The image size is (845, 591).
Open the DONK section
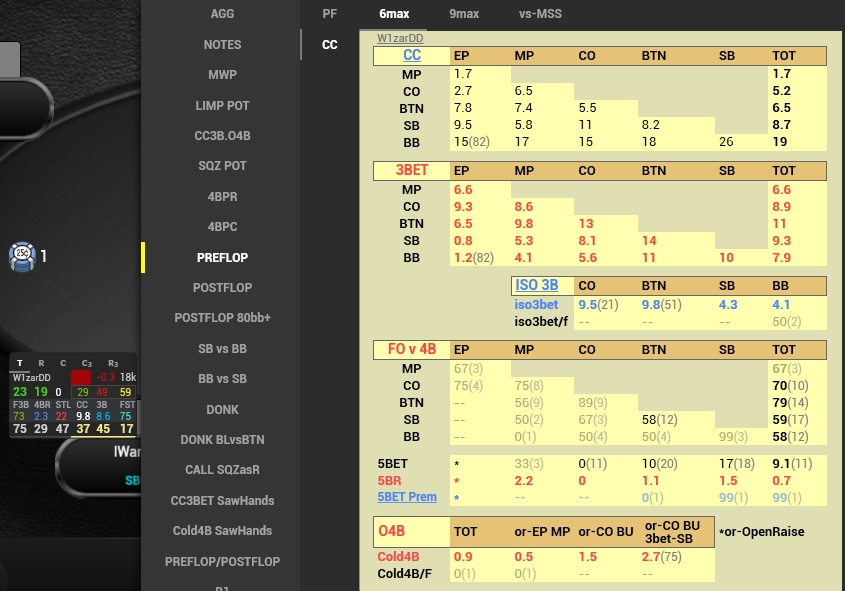click(x=222, y=409)
